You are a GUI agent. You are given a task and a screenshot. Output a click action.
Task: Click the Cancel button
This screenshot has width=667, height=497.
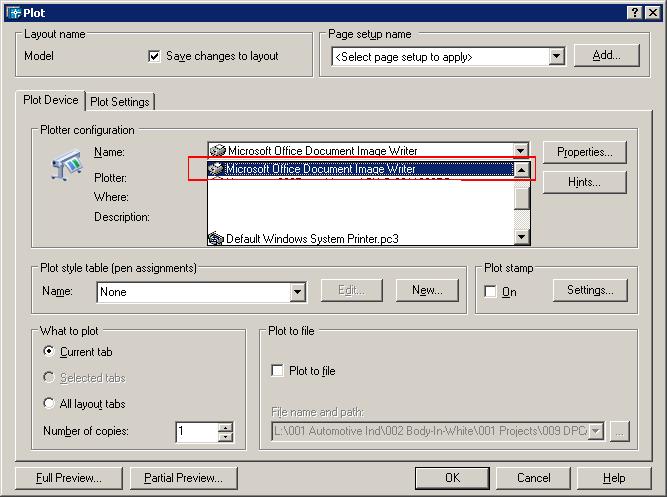tap(533, 478)
